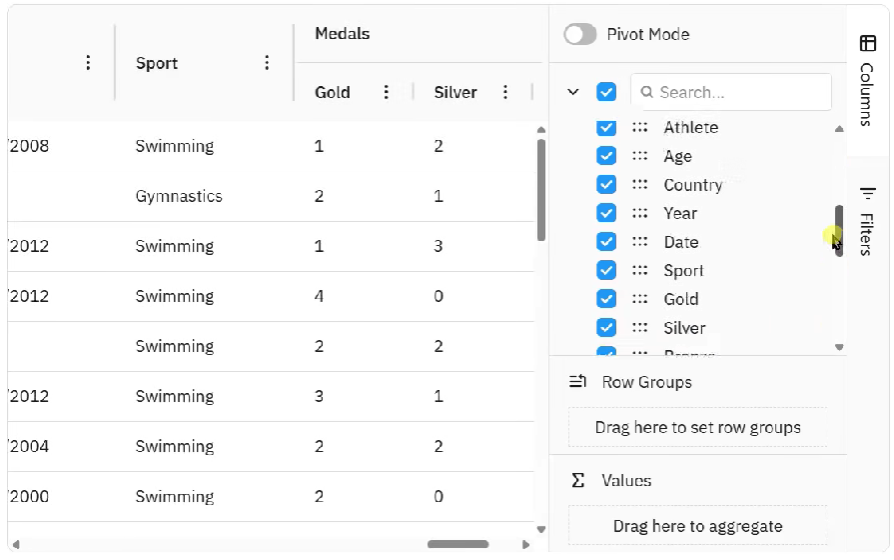Open the Silver column menu icon
Image resolution: width=894 pixels, height=560 pixels.
coord(506,92)
